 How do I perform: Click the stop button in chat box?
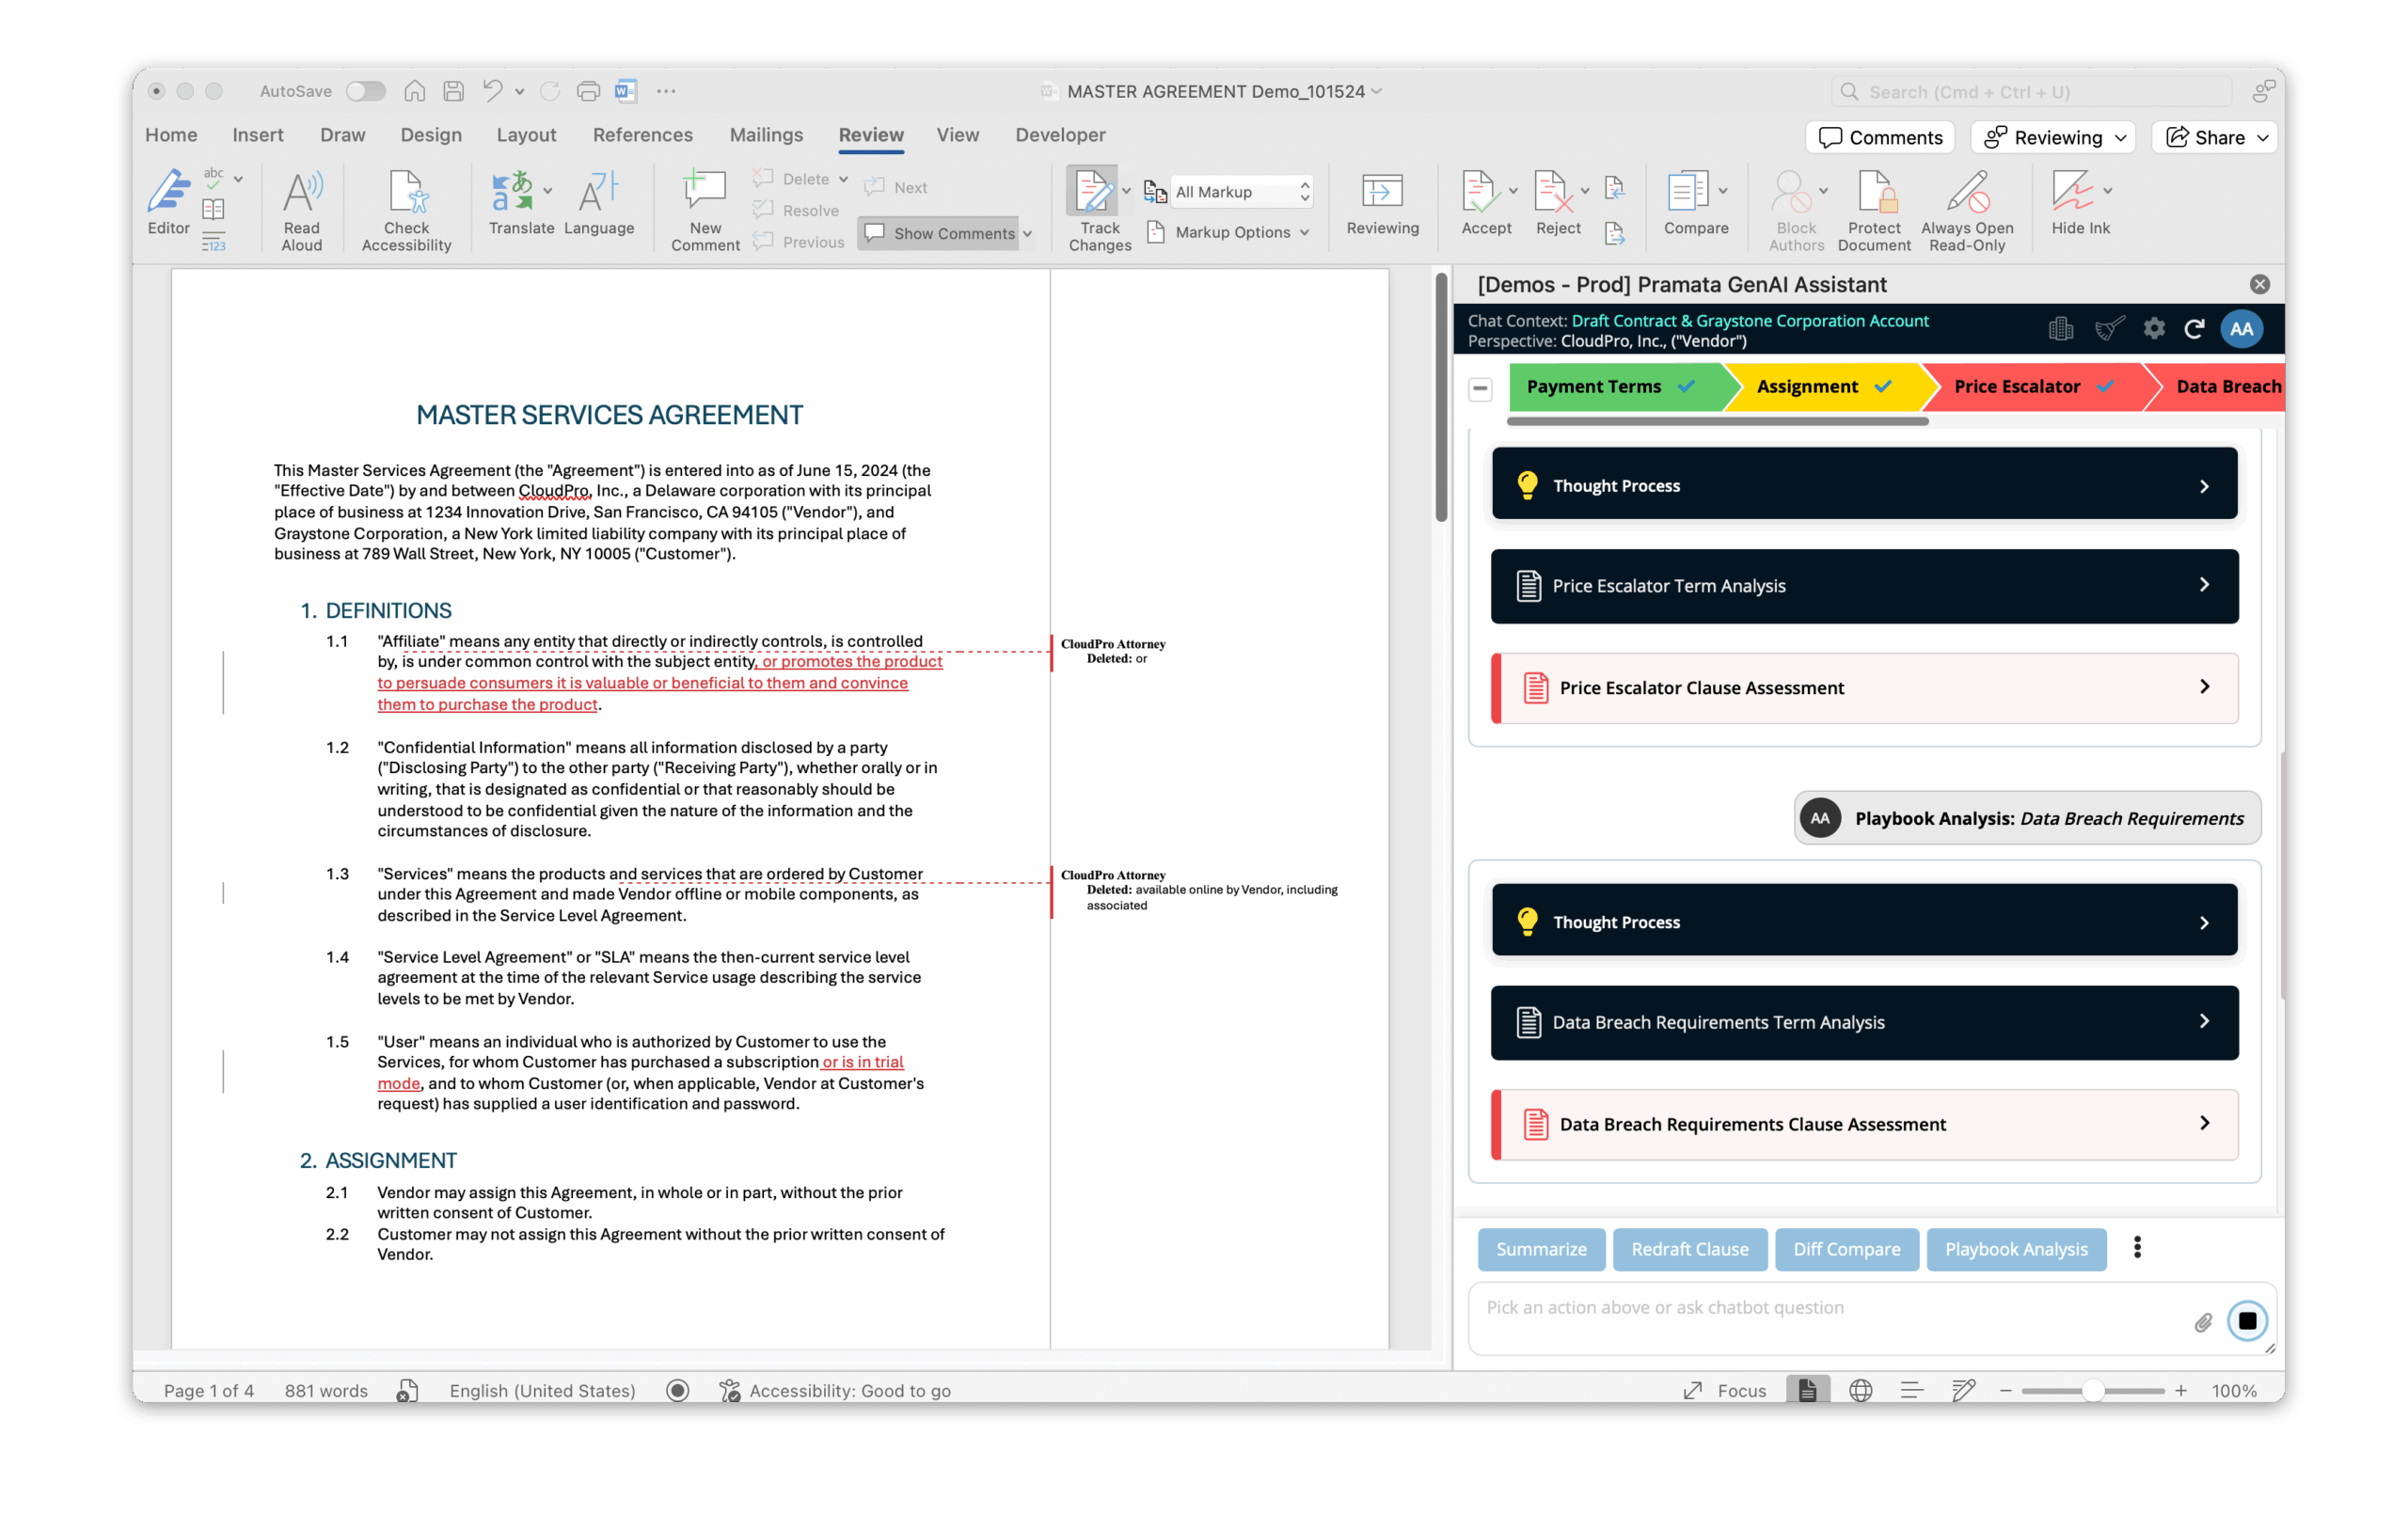tap(2247, 1321)
